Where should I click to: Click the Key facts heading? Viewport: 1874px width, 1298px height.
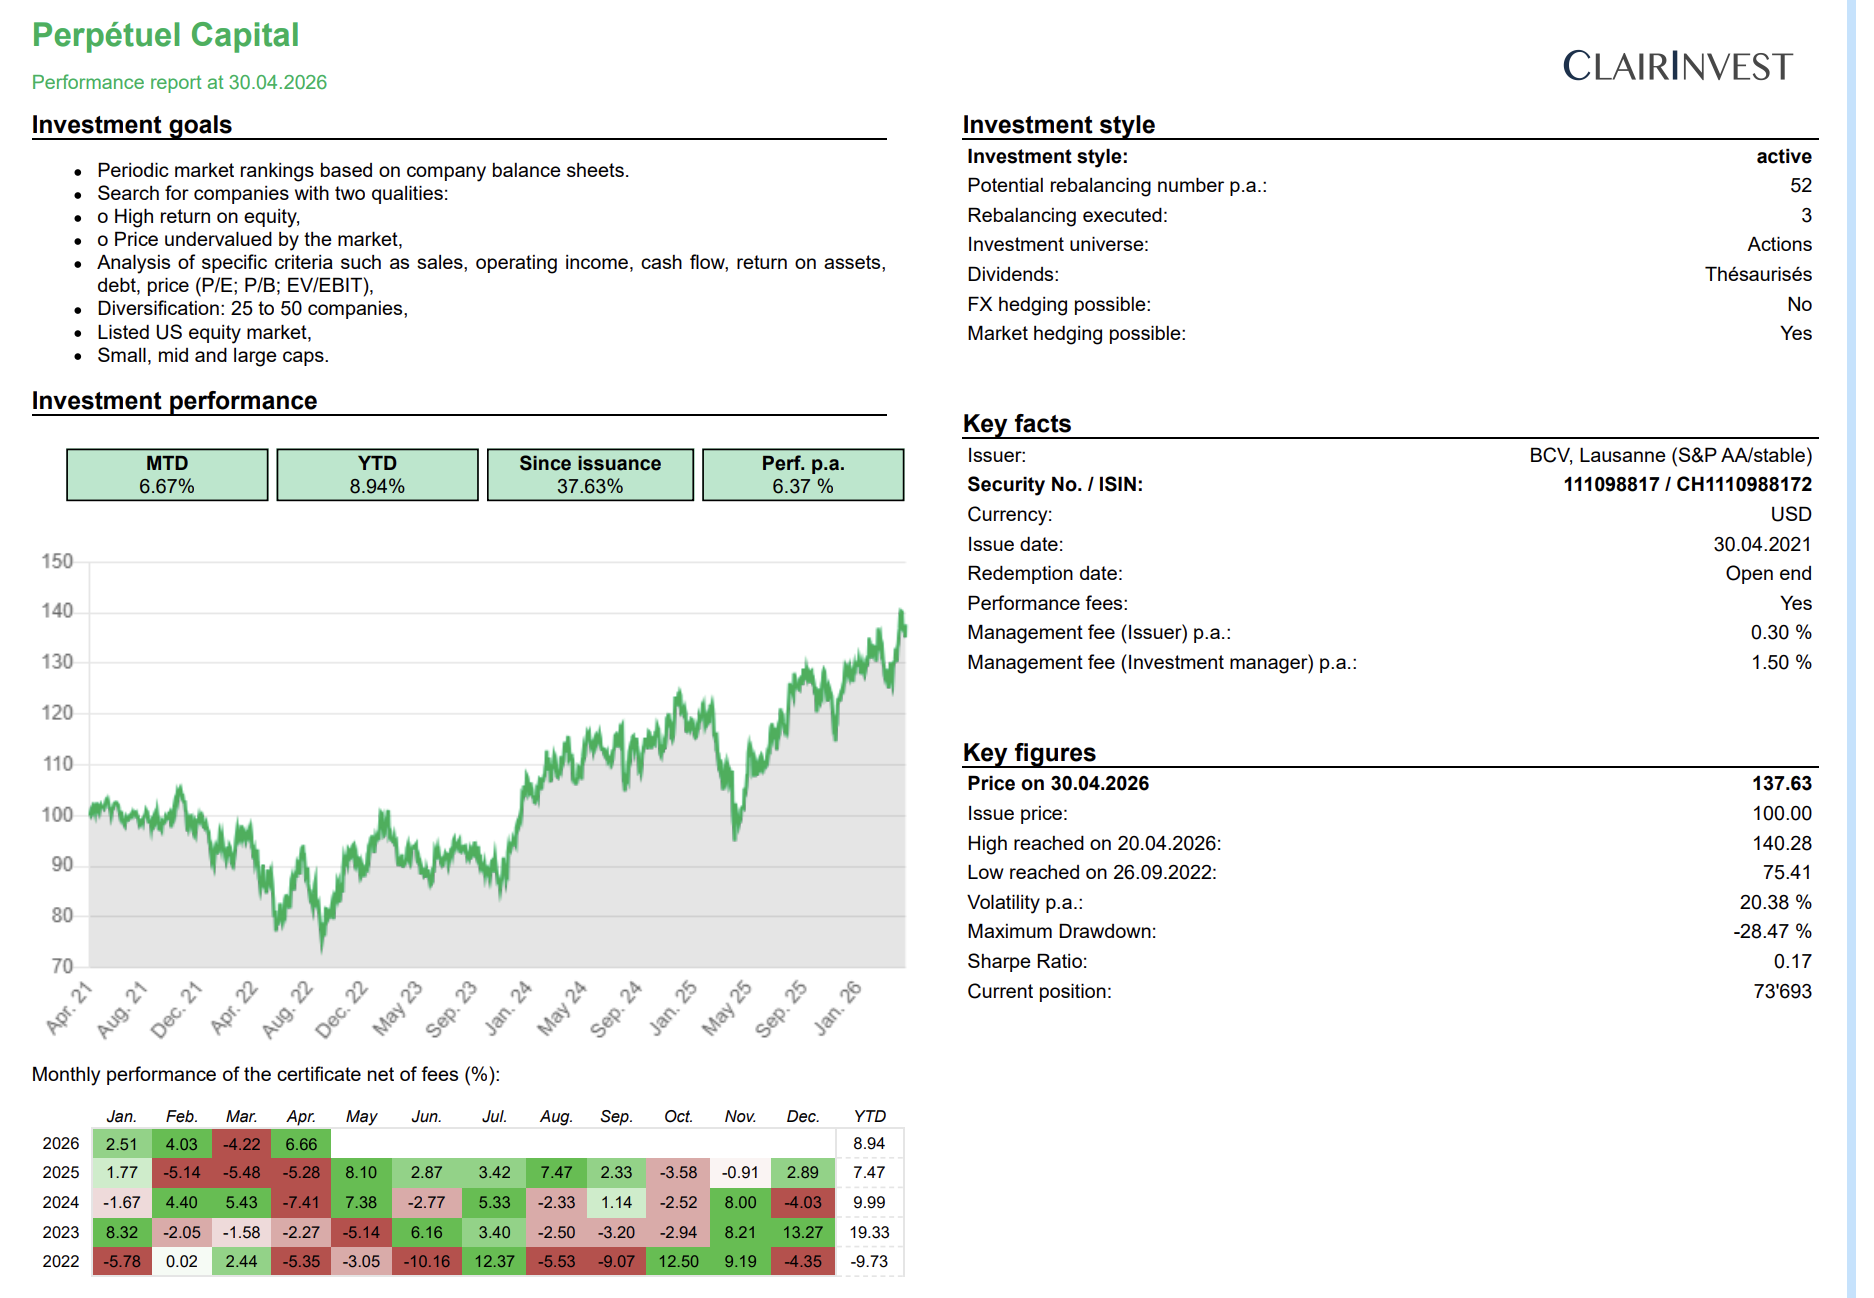(x=1016, y=424)
